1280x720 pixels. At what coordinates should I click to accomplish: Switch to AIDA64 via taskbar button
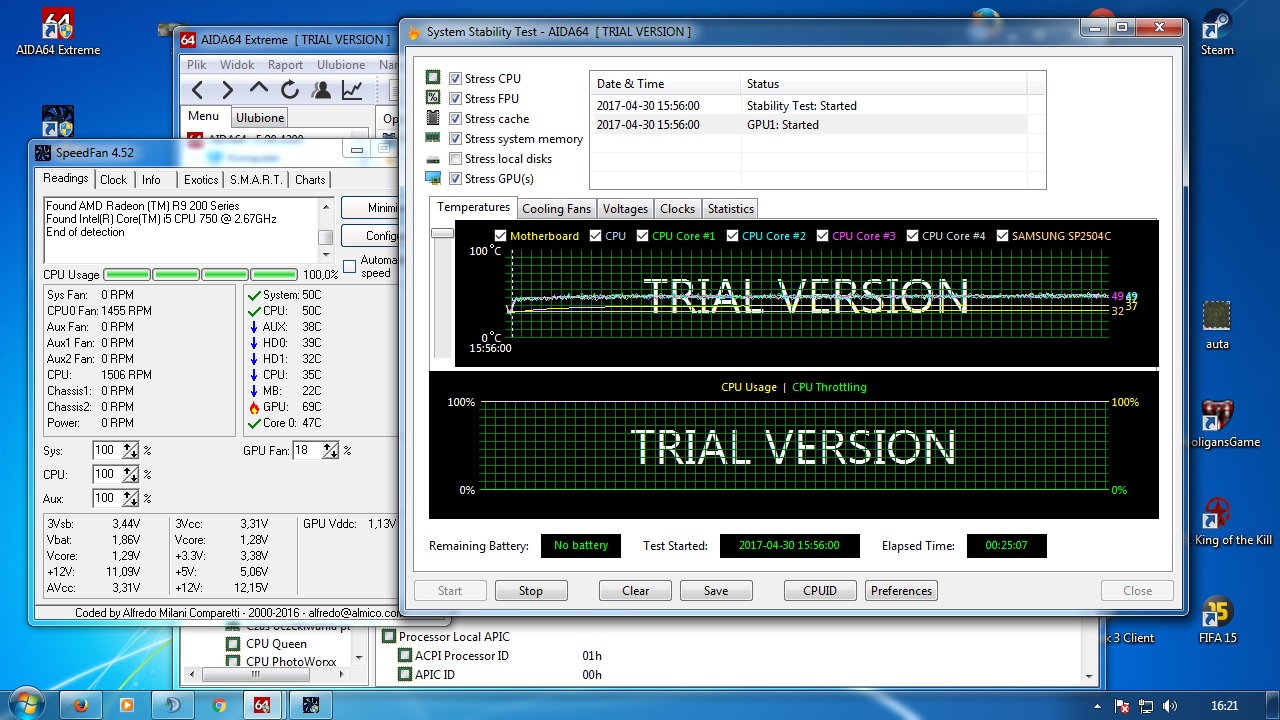[262, 705]
